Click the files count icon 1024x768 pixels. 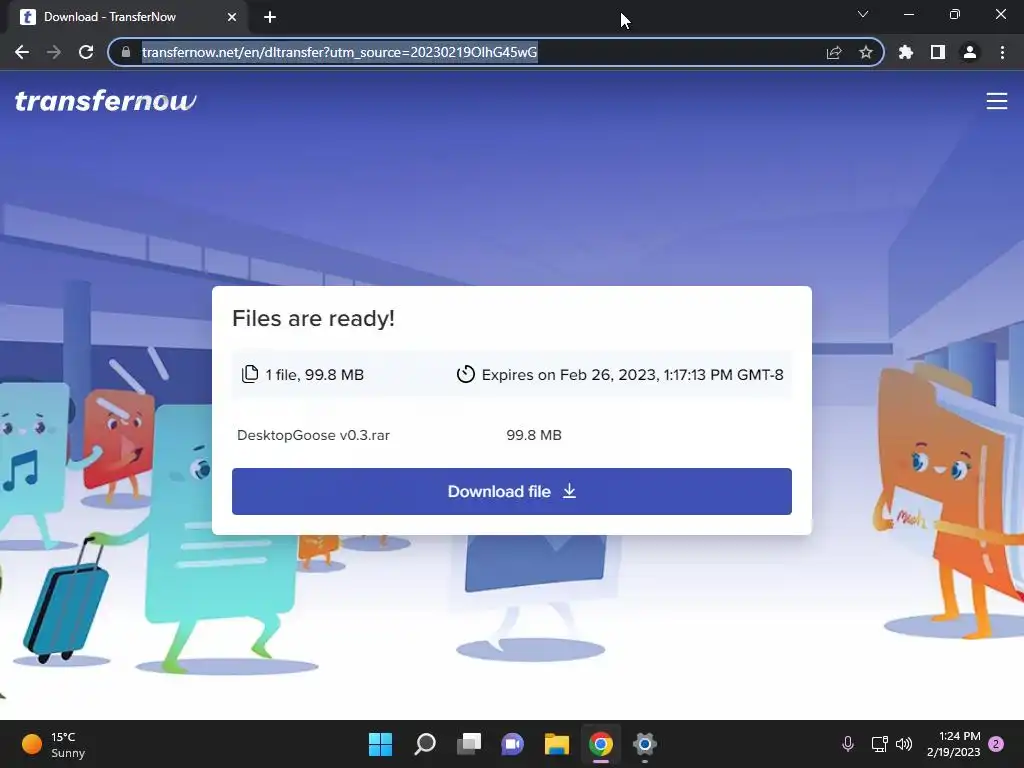coord(249,374)
